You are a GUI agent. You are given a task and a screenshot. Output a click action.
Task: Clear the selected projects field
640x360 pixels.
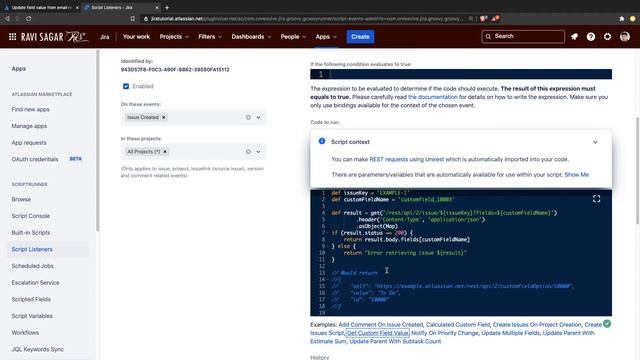pos(248,151)
